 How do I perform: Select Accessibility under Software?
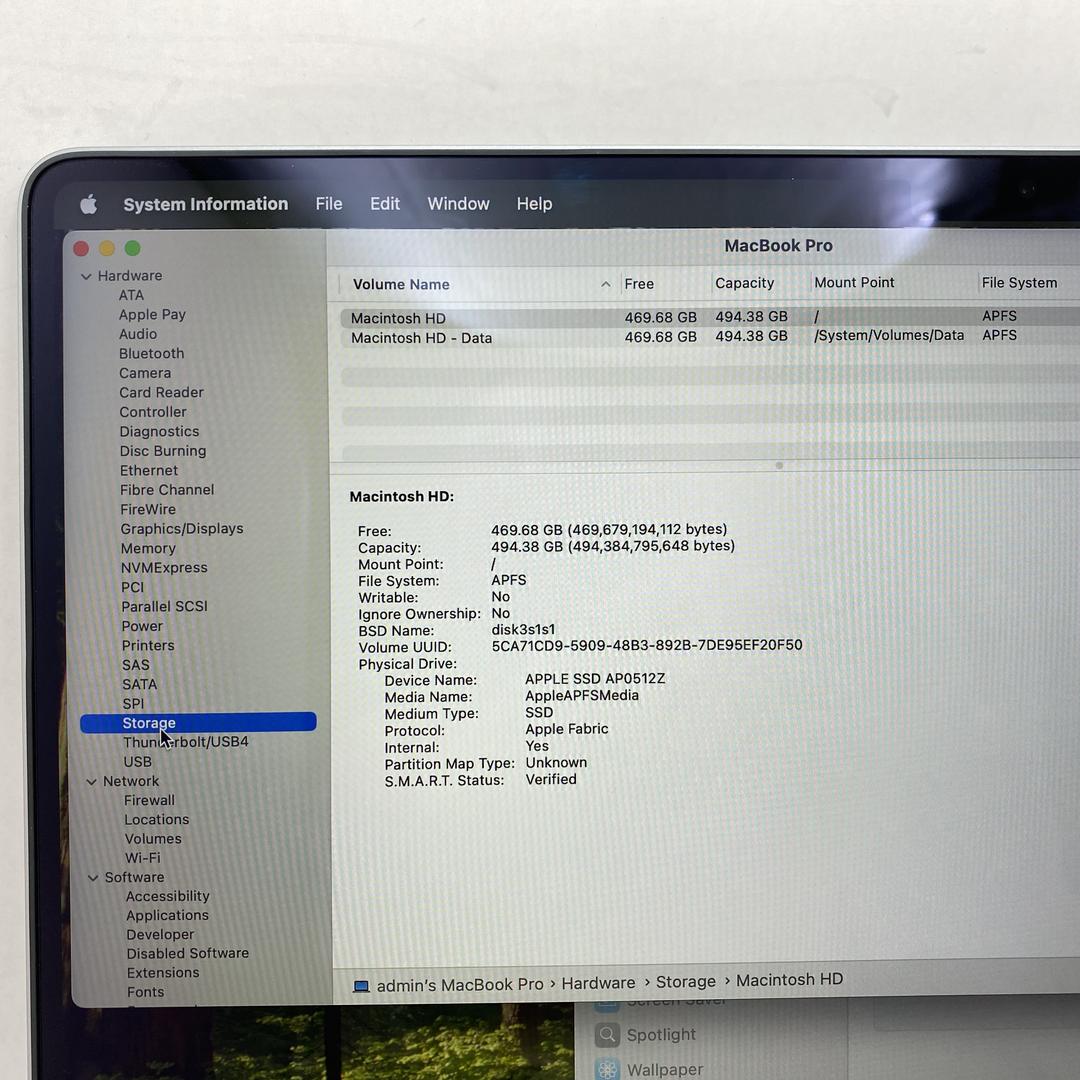pyautogui.click(x=167, y=896)
